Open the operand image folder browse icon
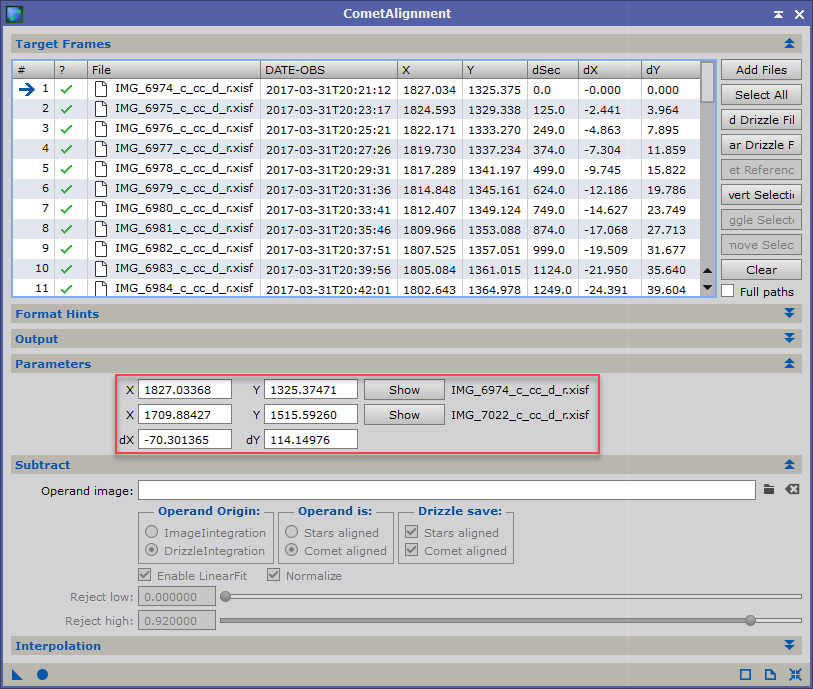 pos(769,489)
